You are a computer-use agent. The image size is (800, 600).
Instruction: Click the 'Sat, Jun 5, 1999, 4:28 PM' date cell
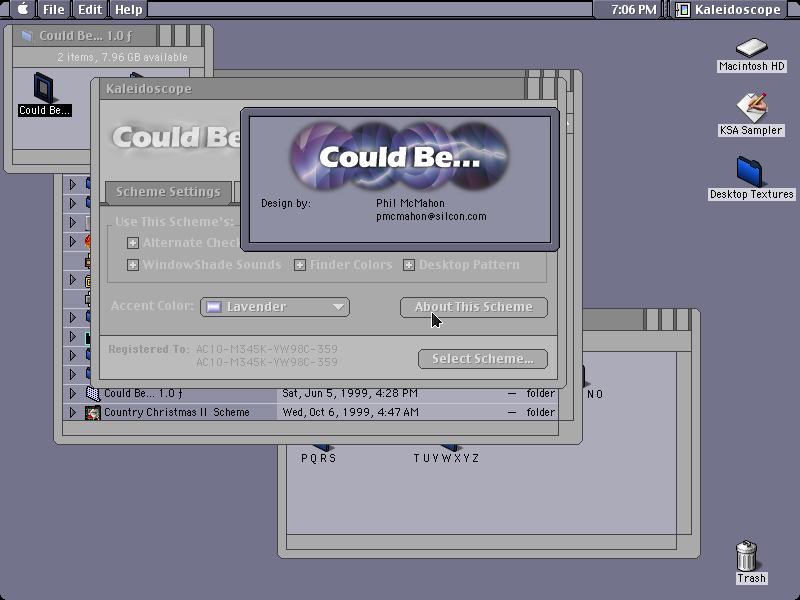[x=350, y=393]
